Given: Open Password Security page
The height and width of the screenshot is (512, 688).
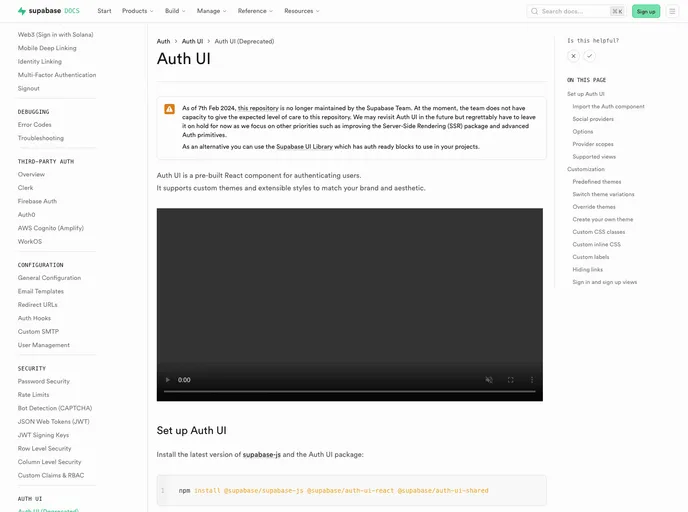Looking at the screenshot, I should [x=43, y=381].
